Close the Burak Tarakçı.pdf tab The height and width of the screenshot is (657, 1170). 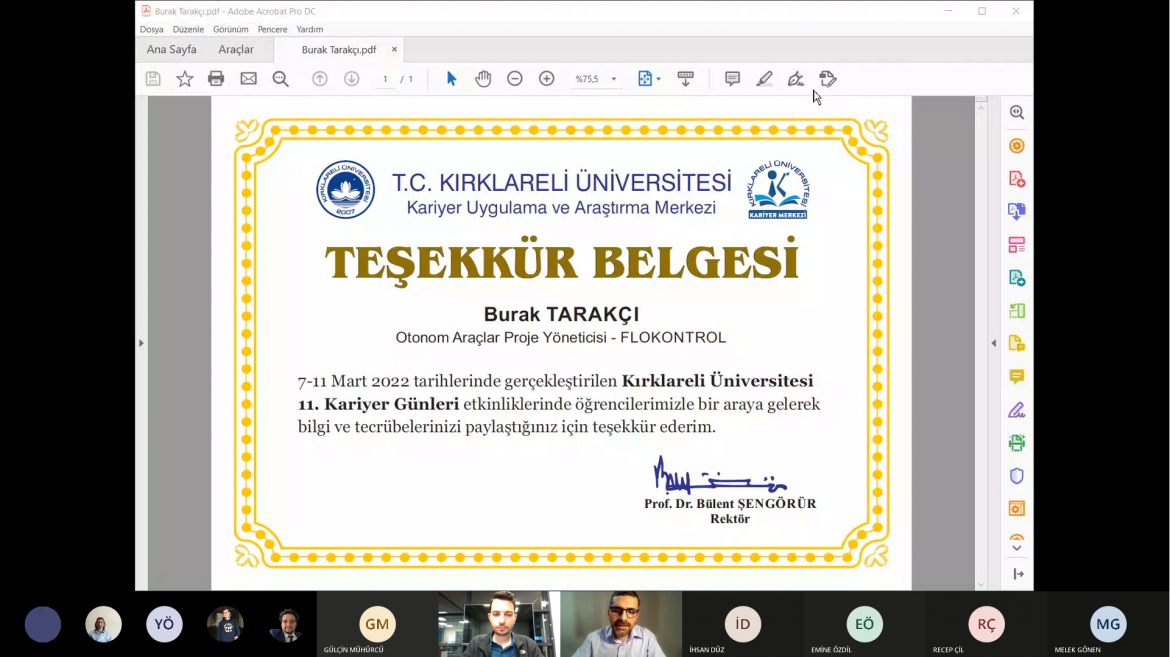tap(394, 49)
